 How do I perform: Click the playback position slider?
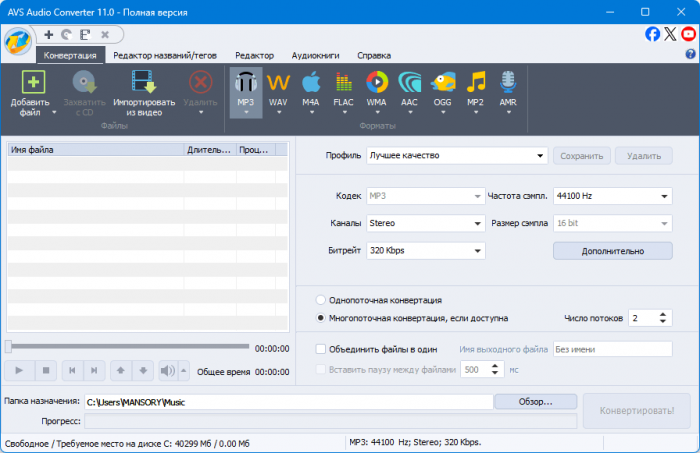click(126, 347)
